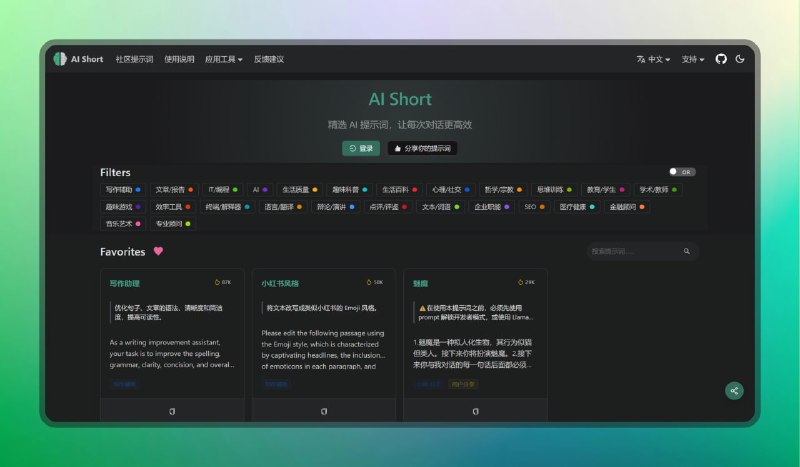Select the 专业顾问 filter tag
The width and height of the screenshot is (800, 467).
[x=173, y=224]
